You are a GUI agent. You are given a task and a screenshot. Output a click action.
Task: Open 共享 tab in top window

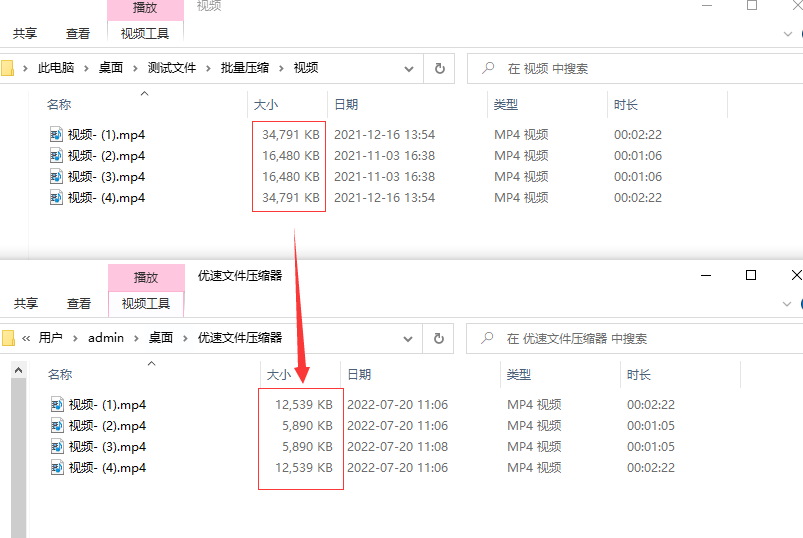click(25, 34)
